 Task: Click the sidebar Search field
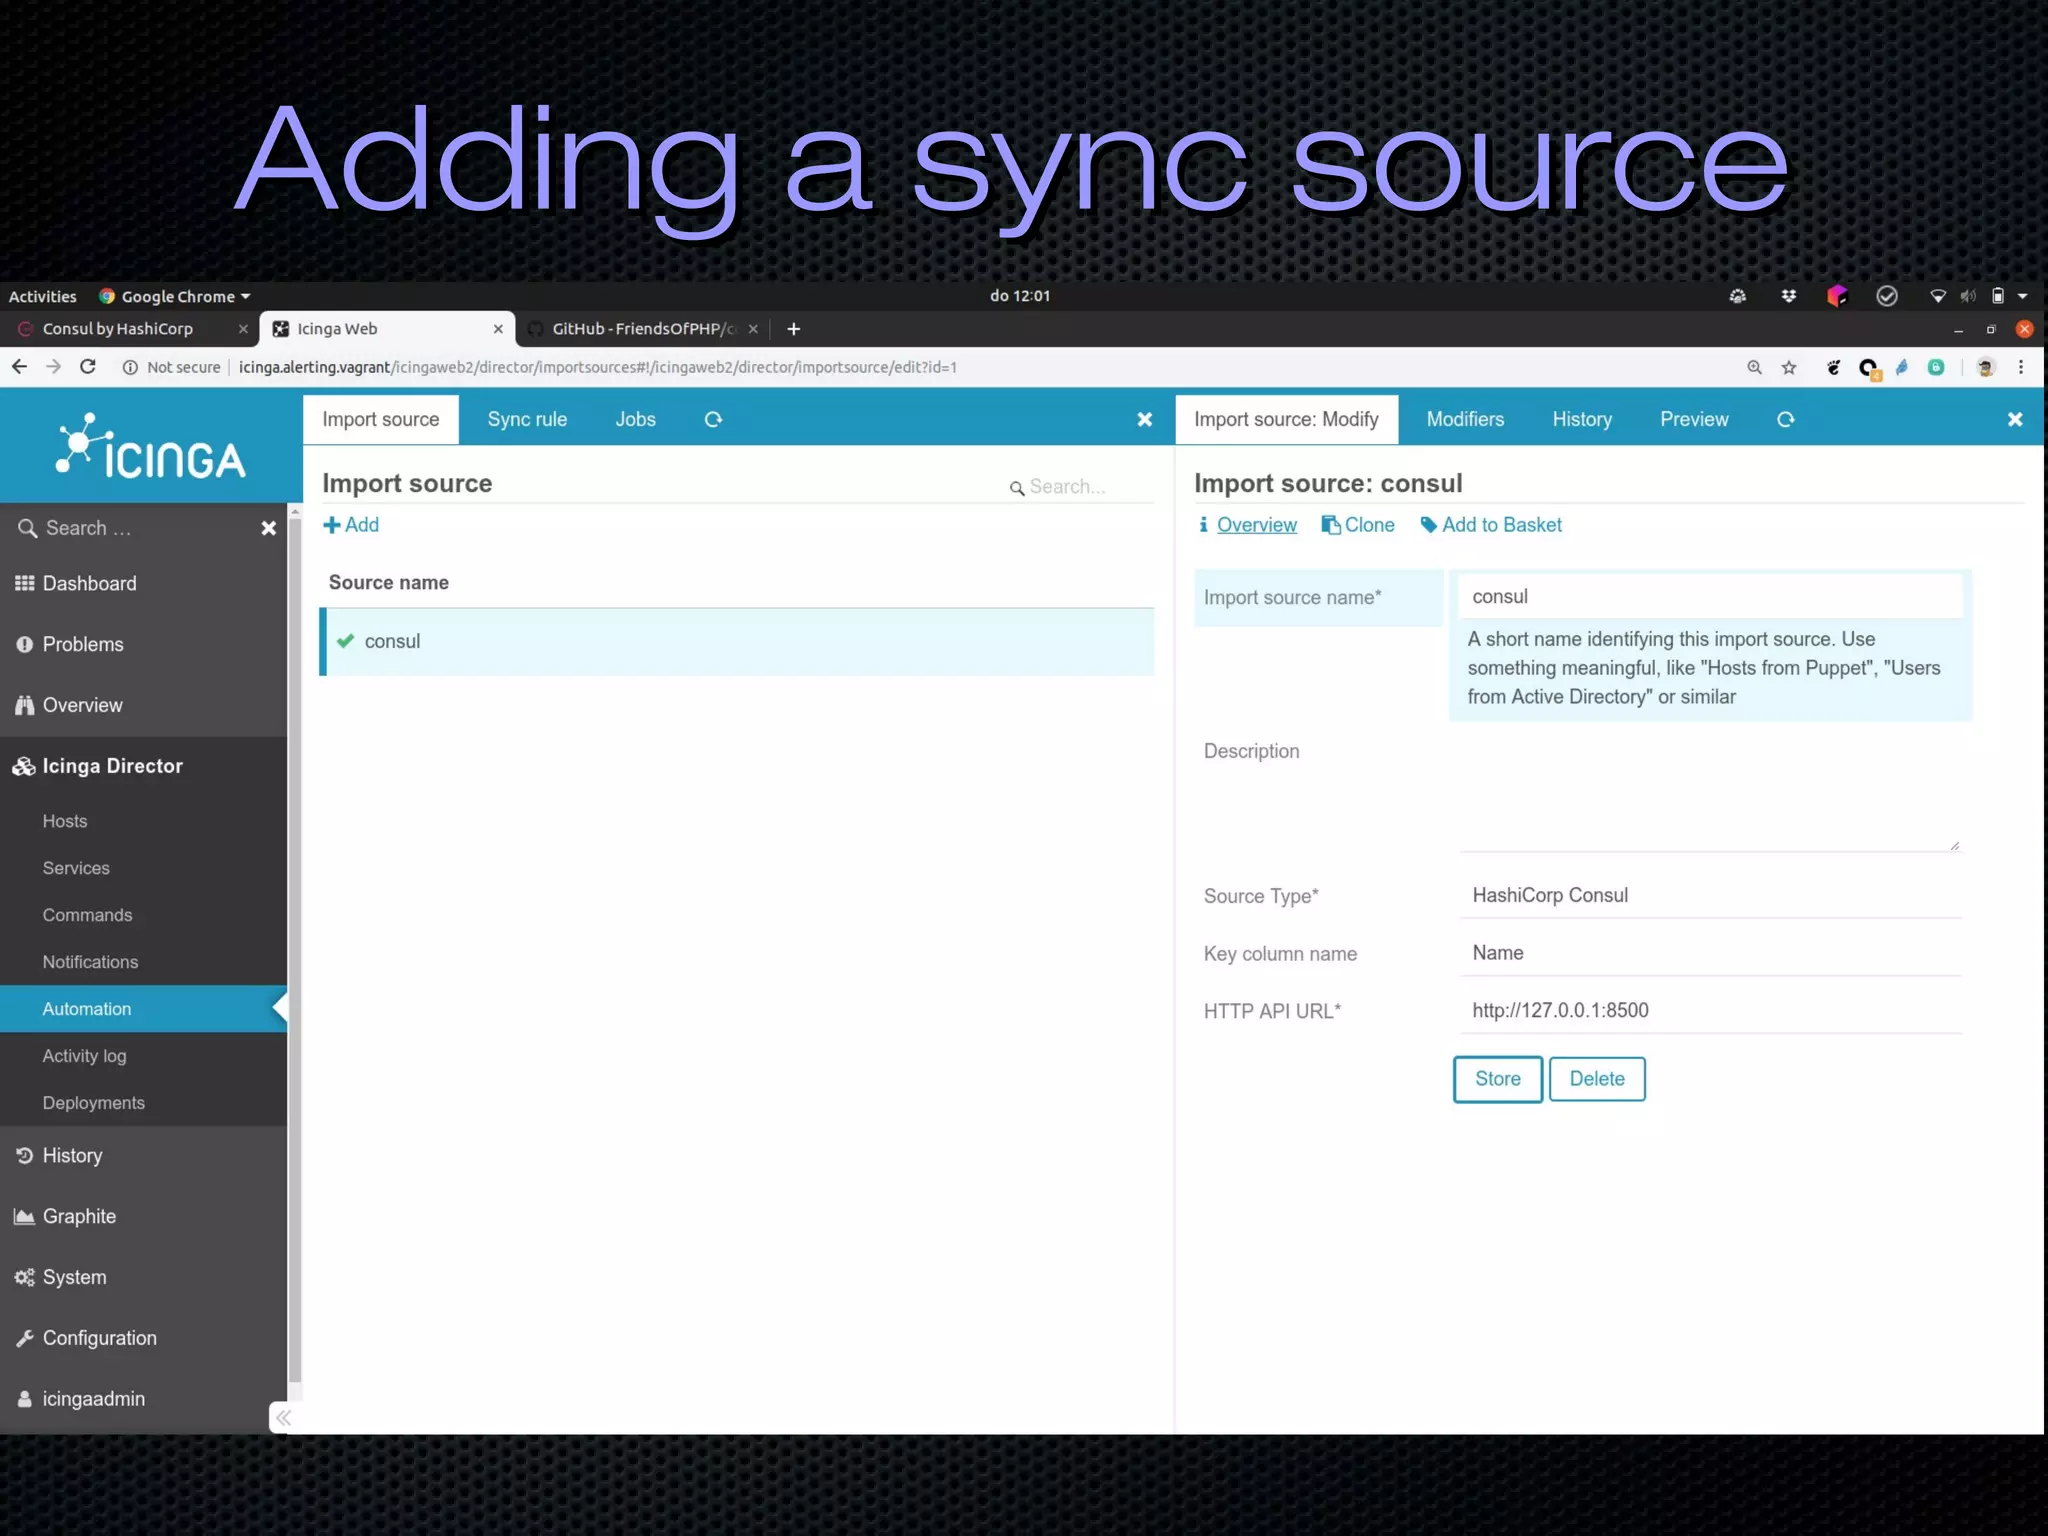click(x=140, y=528)
